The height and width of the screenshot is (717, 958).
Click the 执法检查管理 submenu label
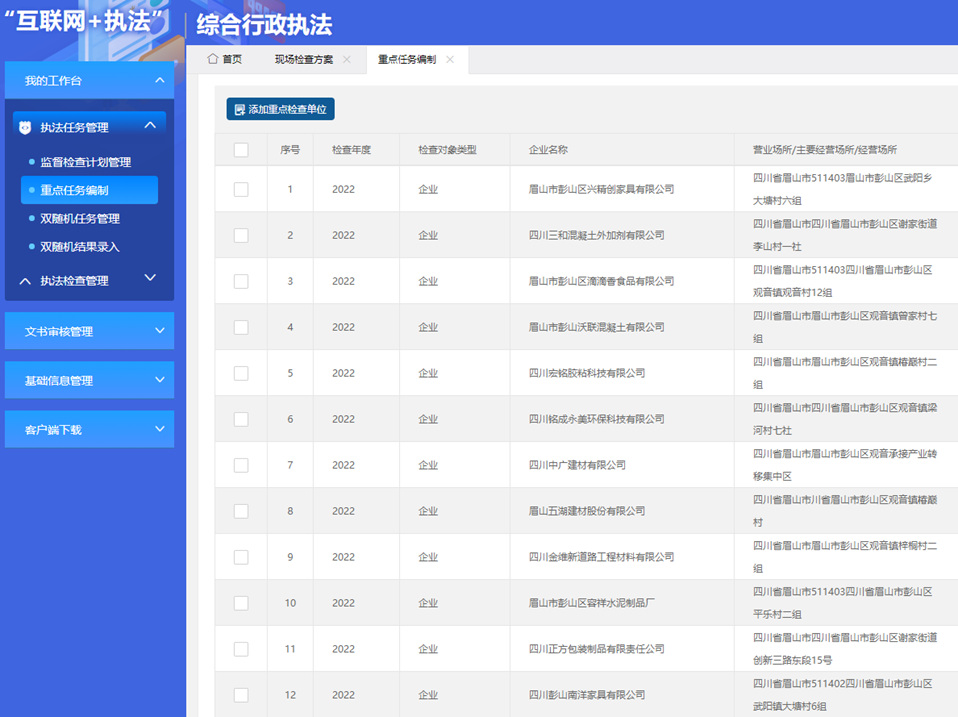coord(75,281)
